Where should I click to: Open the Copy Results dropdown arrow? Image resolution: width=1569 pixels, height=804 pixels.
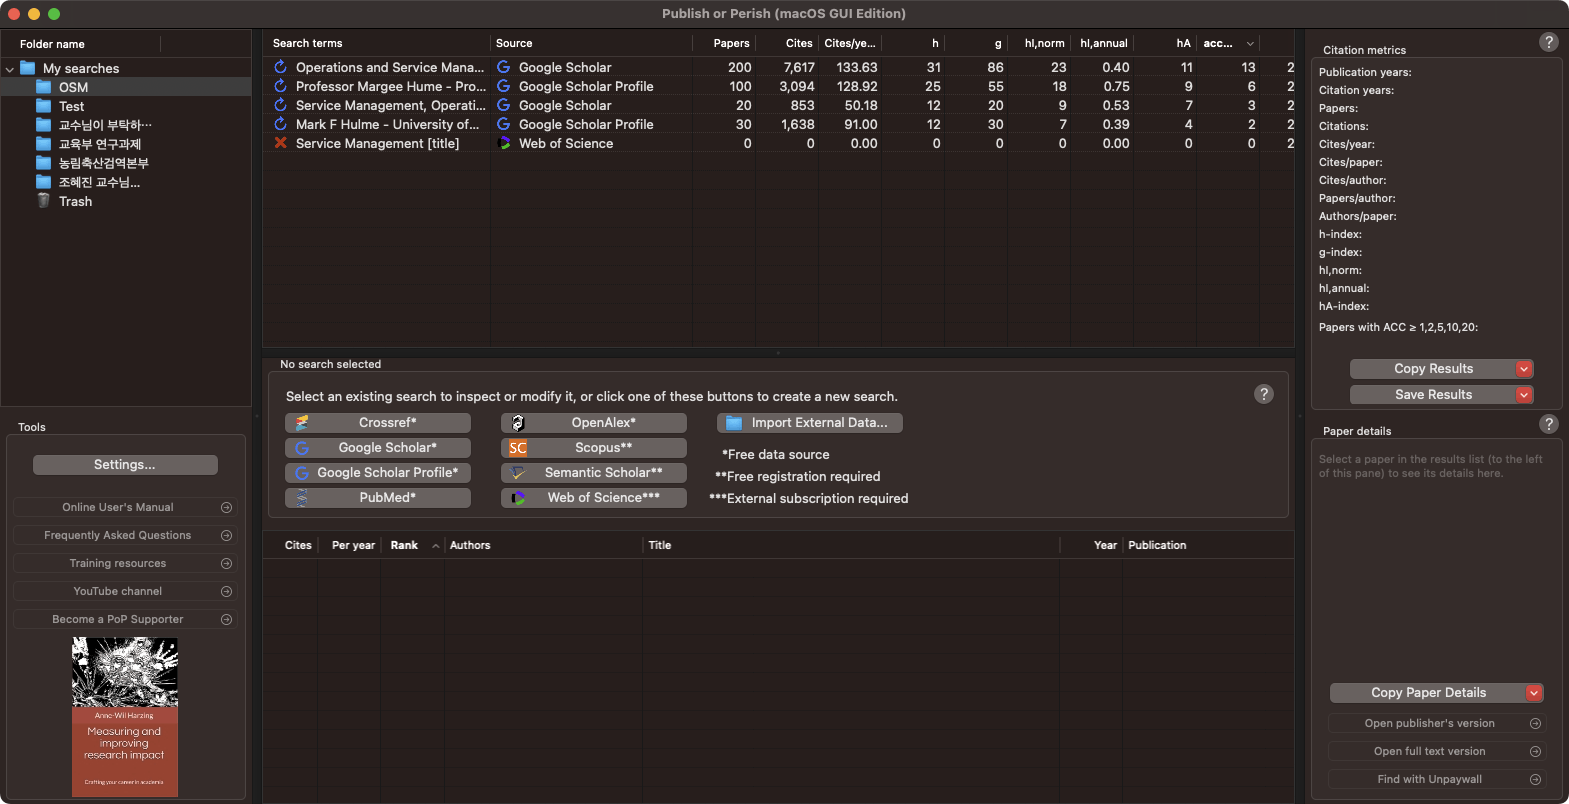(1524, 369)
